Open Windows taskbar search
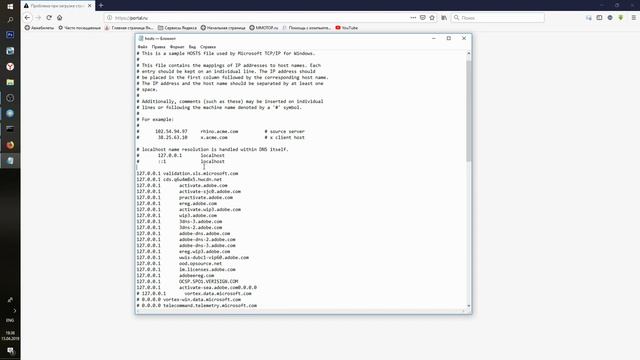Screen dimensions: 640x360 10,20
